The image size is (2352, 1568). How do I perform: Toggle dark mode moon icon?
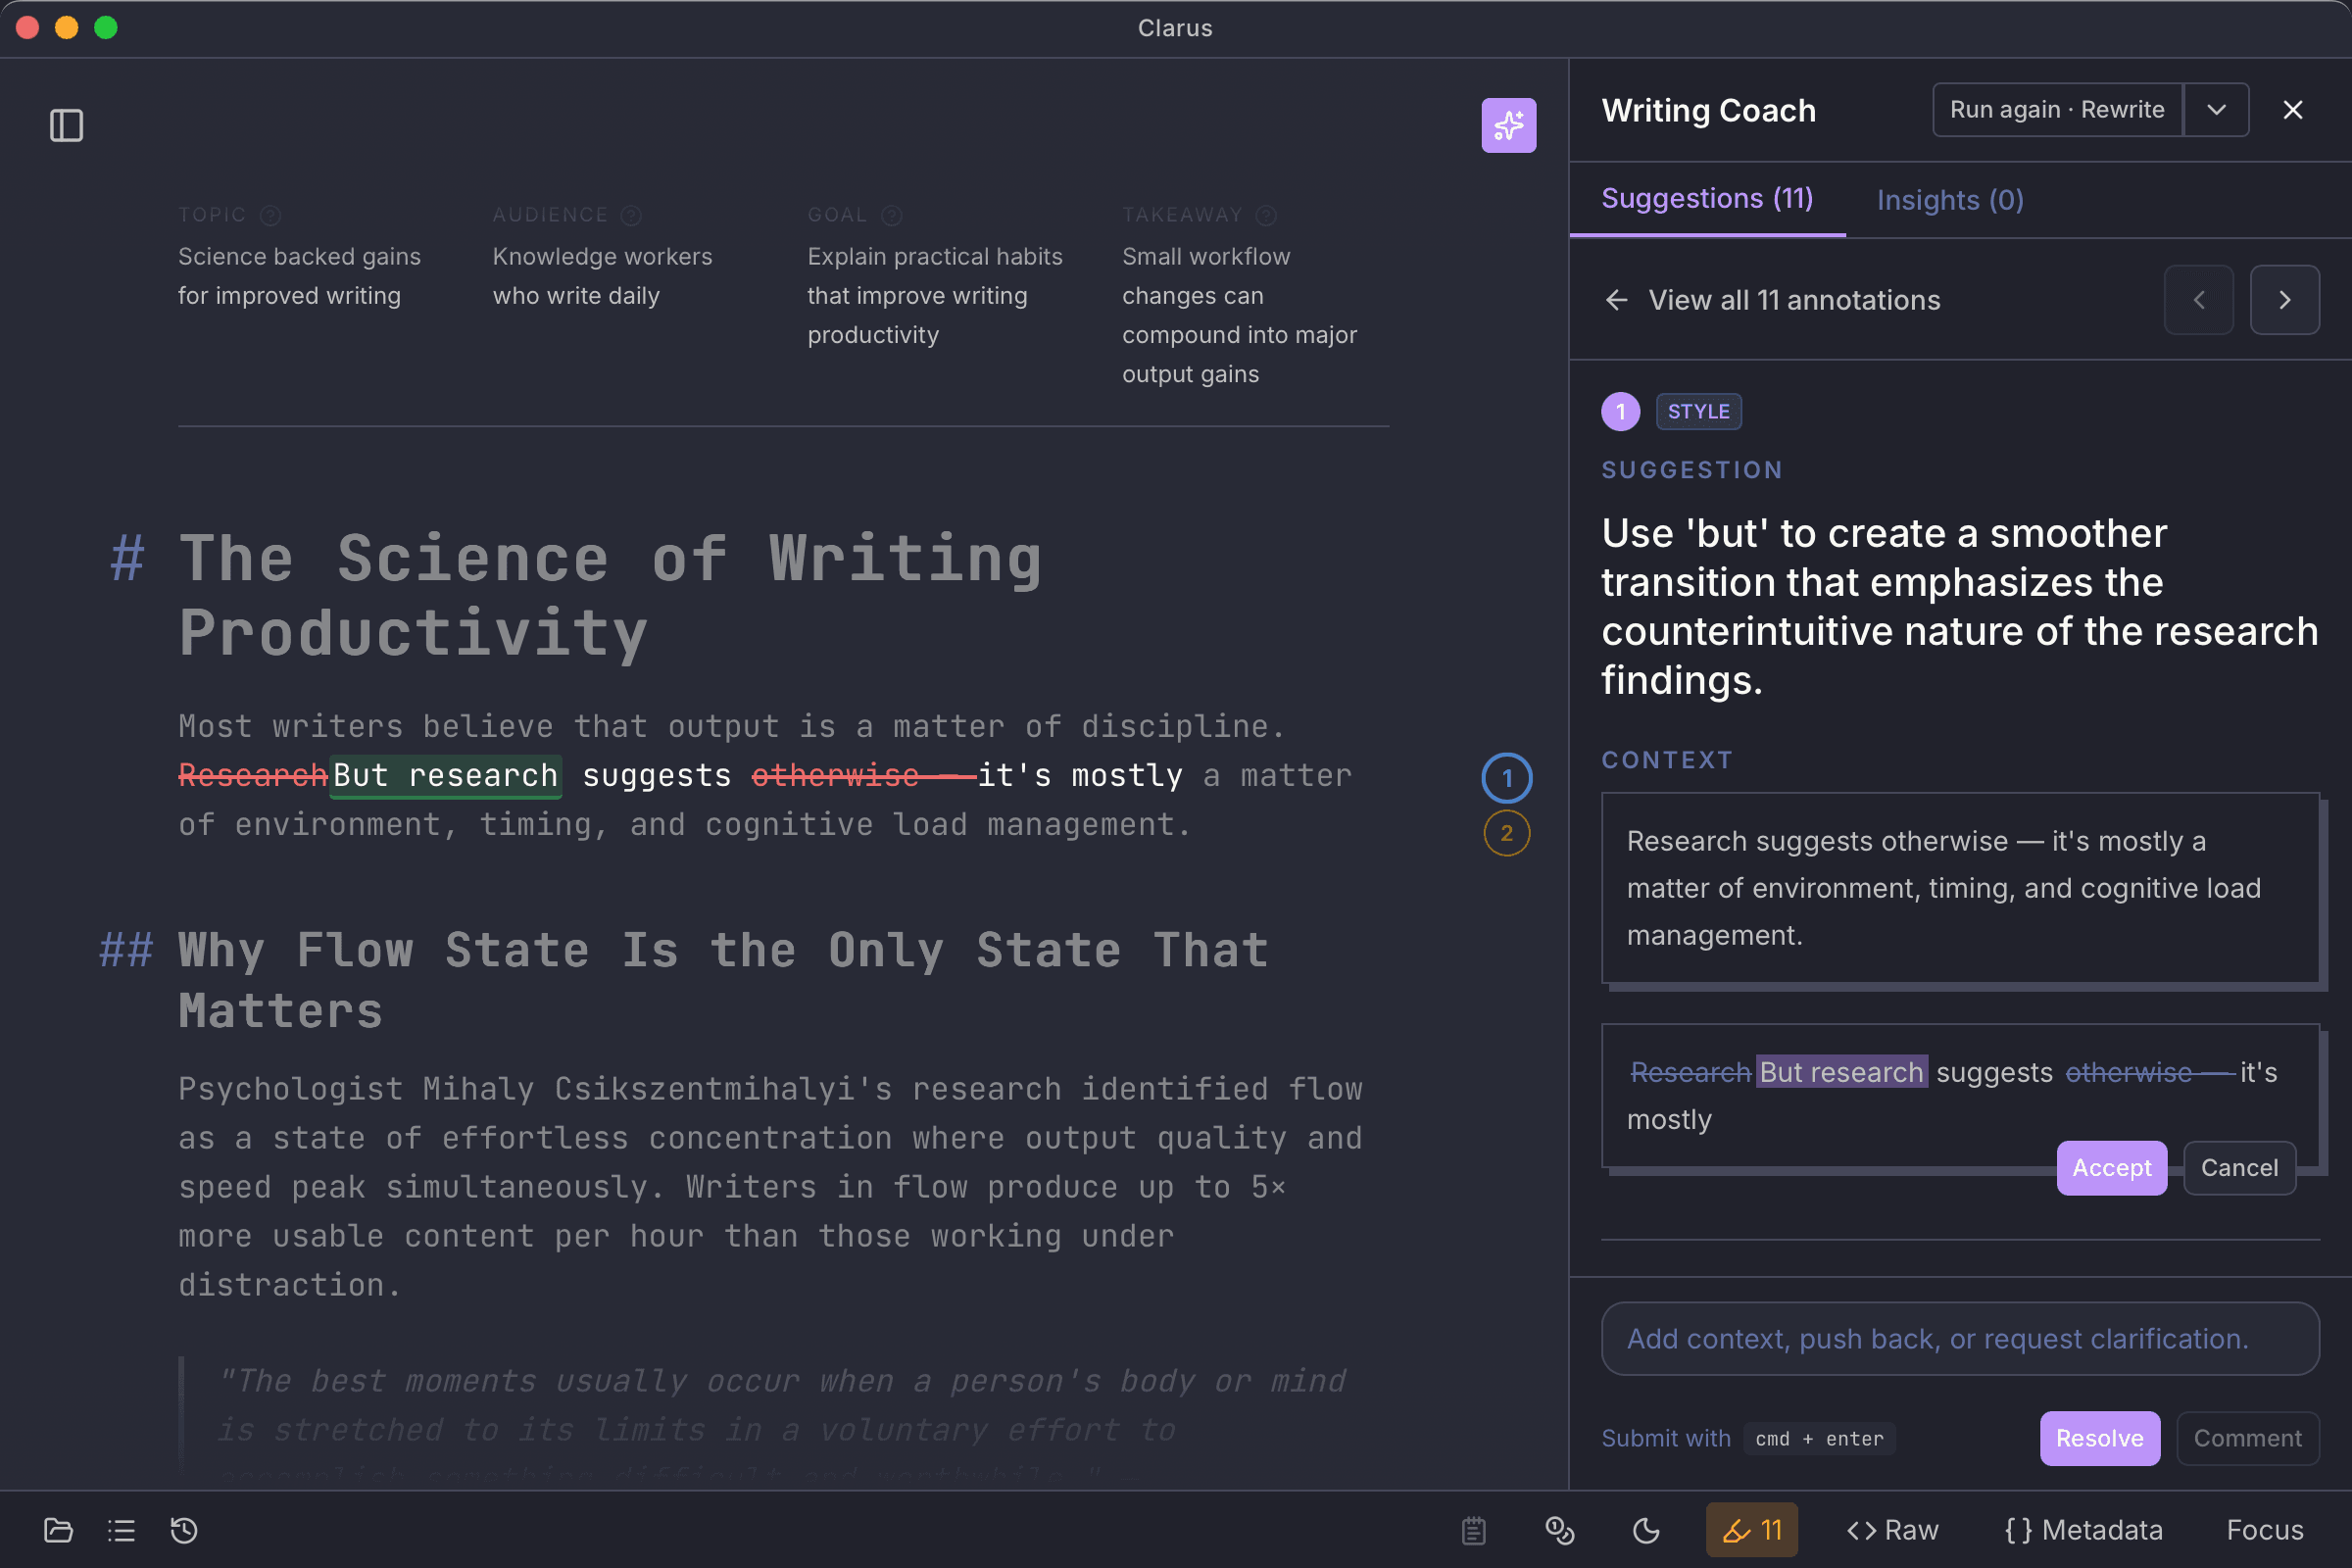coord(1645,1530)
